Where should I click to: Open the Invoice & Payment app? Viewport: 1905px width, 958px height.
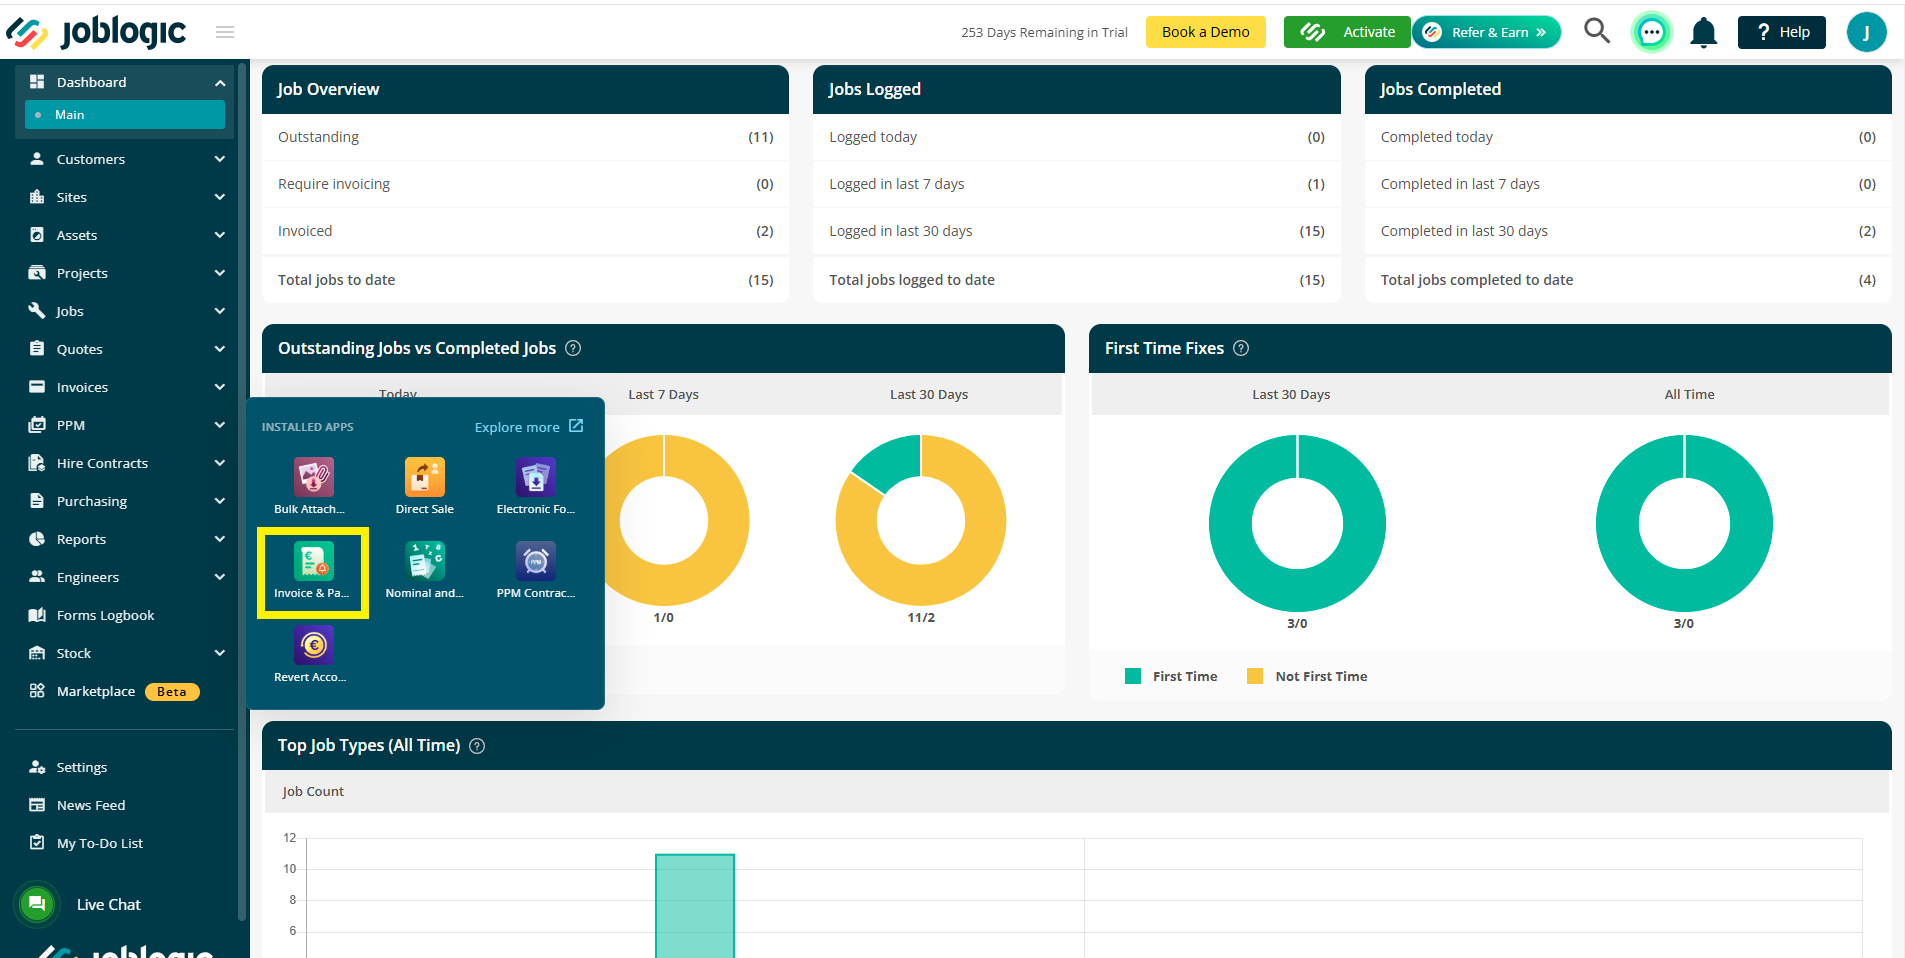[x=314, y=561]
